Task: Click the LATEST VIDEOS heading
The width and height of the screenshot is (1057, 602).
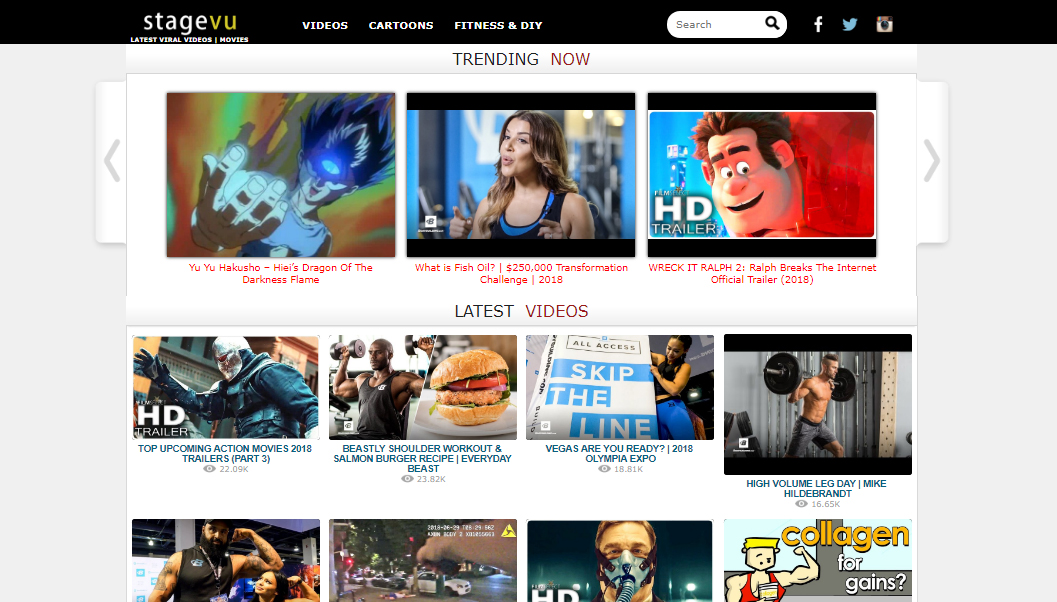Action: 521,311
